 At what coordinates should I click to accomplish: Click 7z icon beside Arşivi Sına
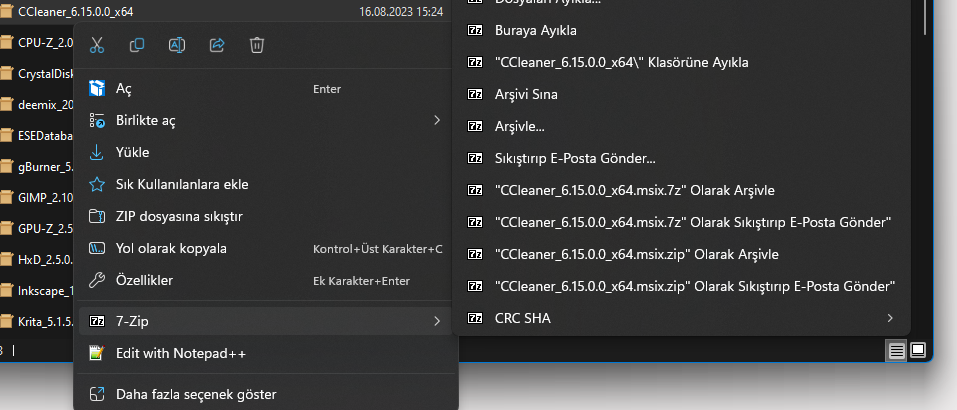pyautogui.click(x=475, y=95)
